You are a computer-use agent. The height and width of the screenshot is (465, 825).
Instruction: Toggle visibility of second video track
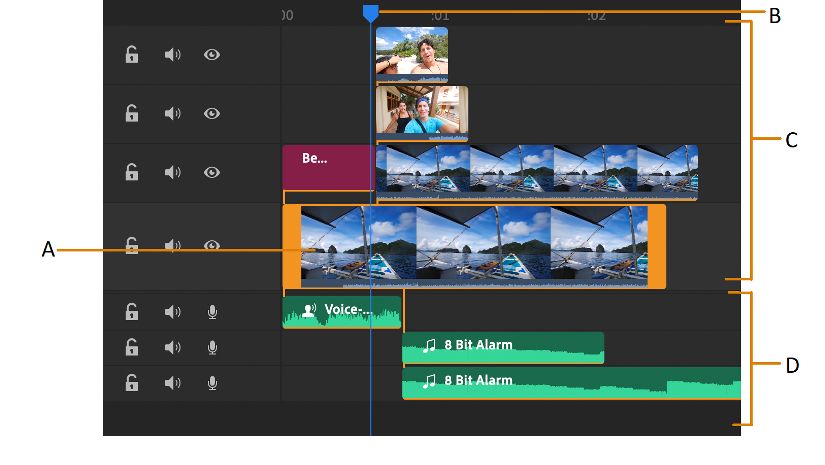click(x=212, y=113)
